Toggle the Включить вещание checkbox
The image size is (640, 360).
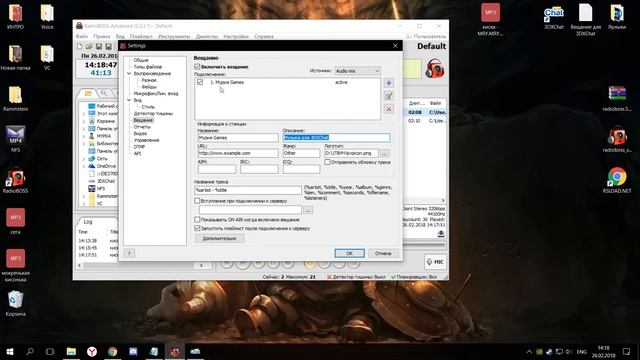(198, 67)
